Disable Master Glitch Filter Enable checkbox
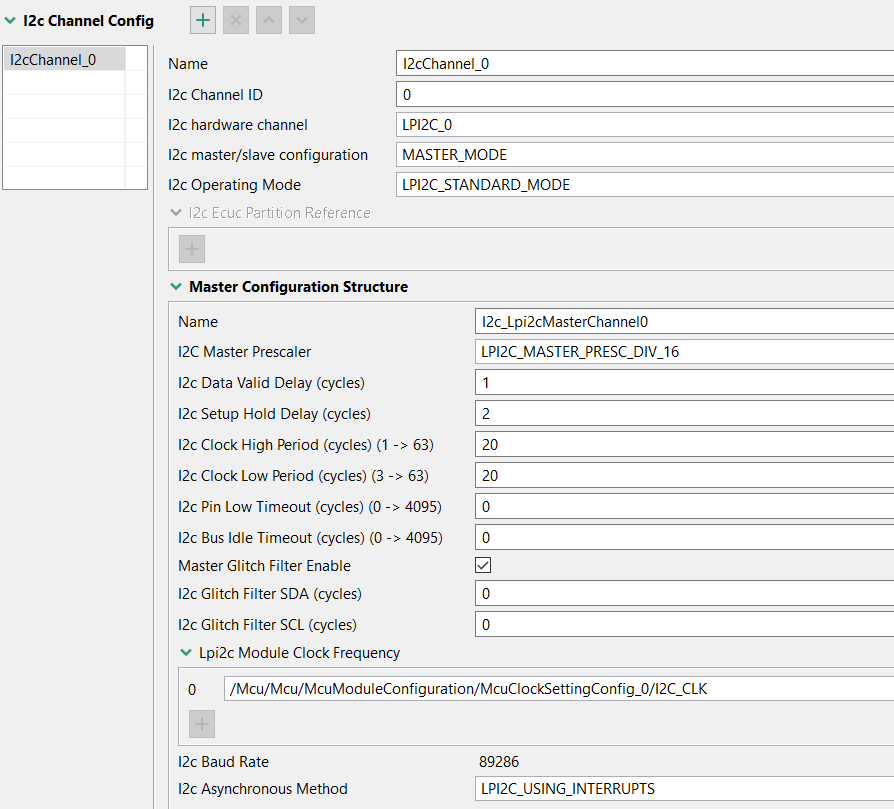Viewport: 894px width, 809px height. [x=483, y=566]
